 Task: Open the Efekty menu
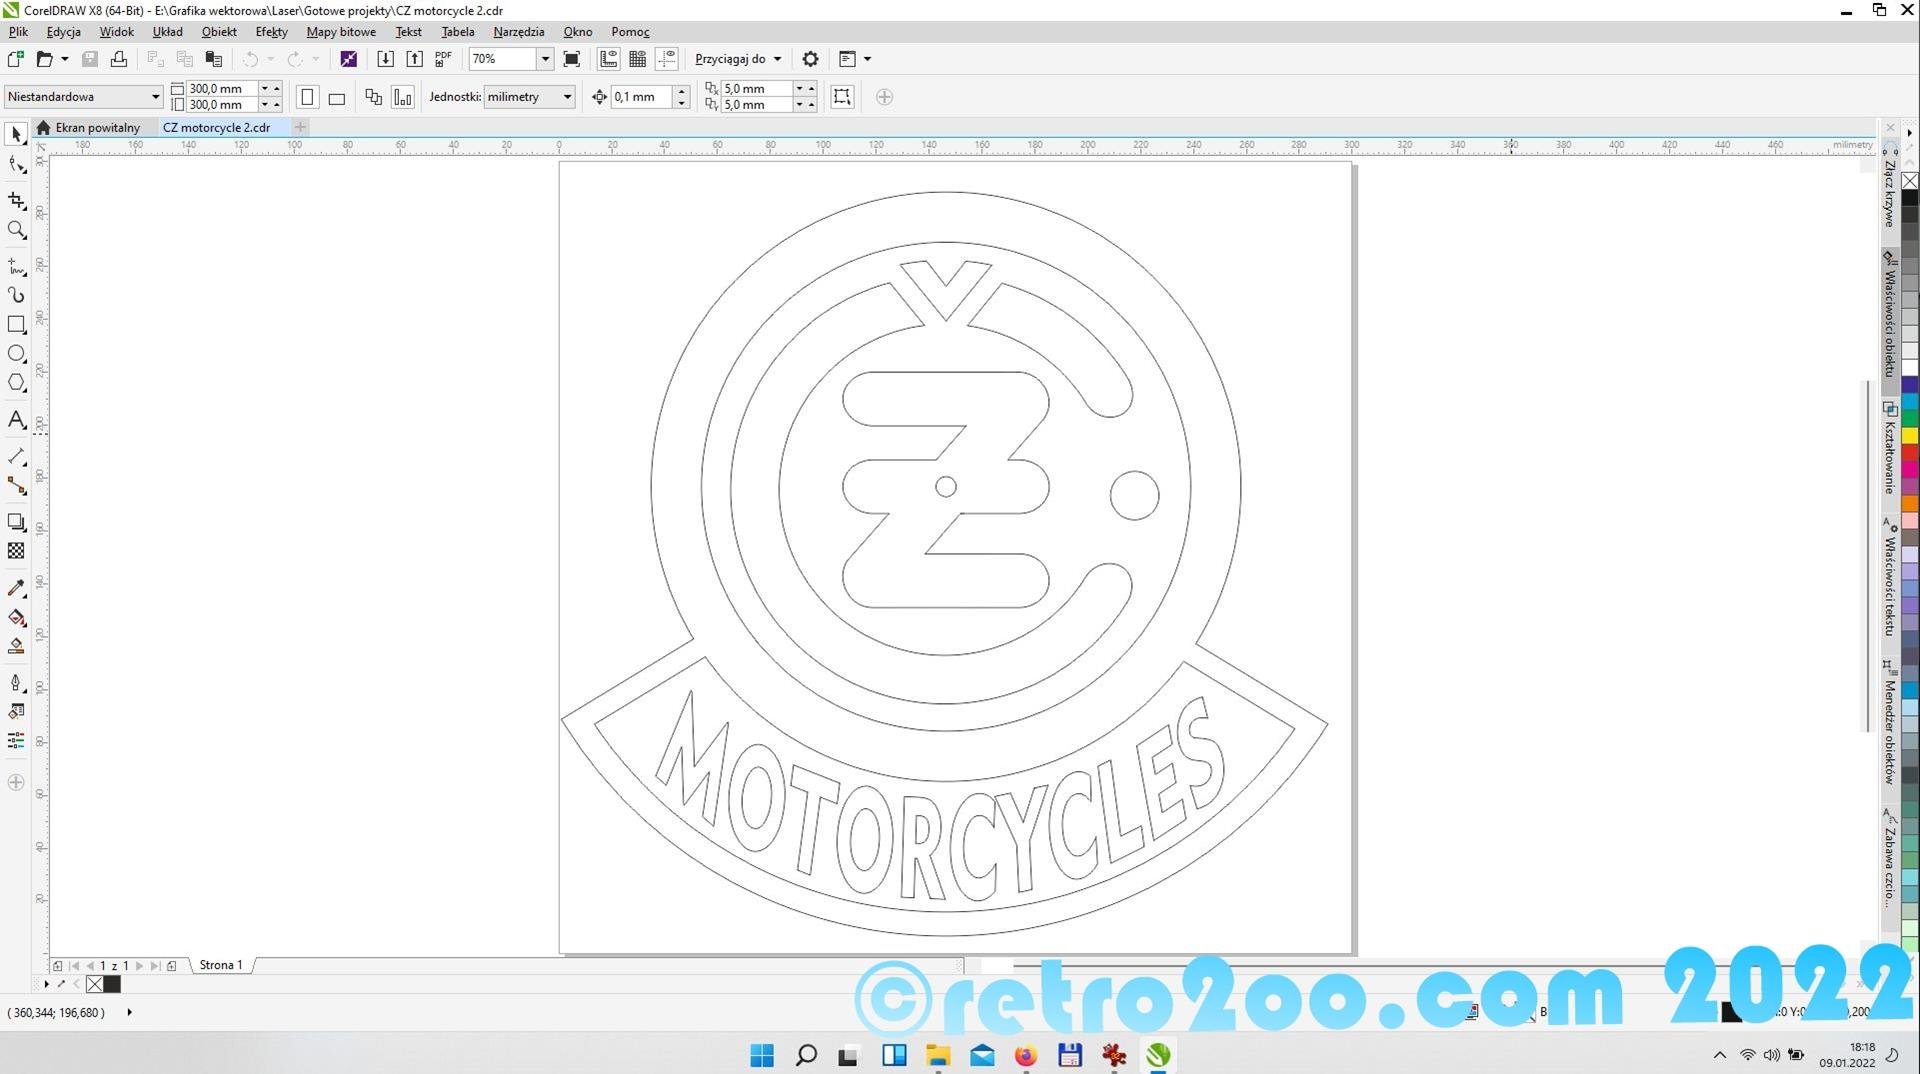click(271, 32)
